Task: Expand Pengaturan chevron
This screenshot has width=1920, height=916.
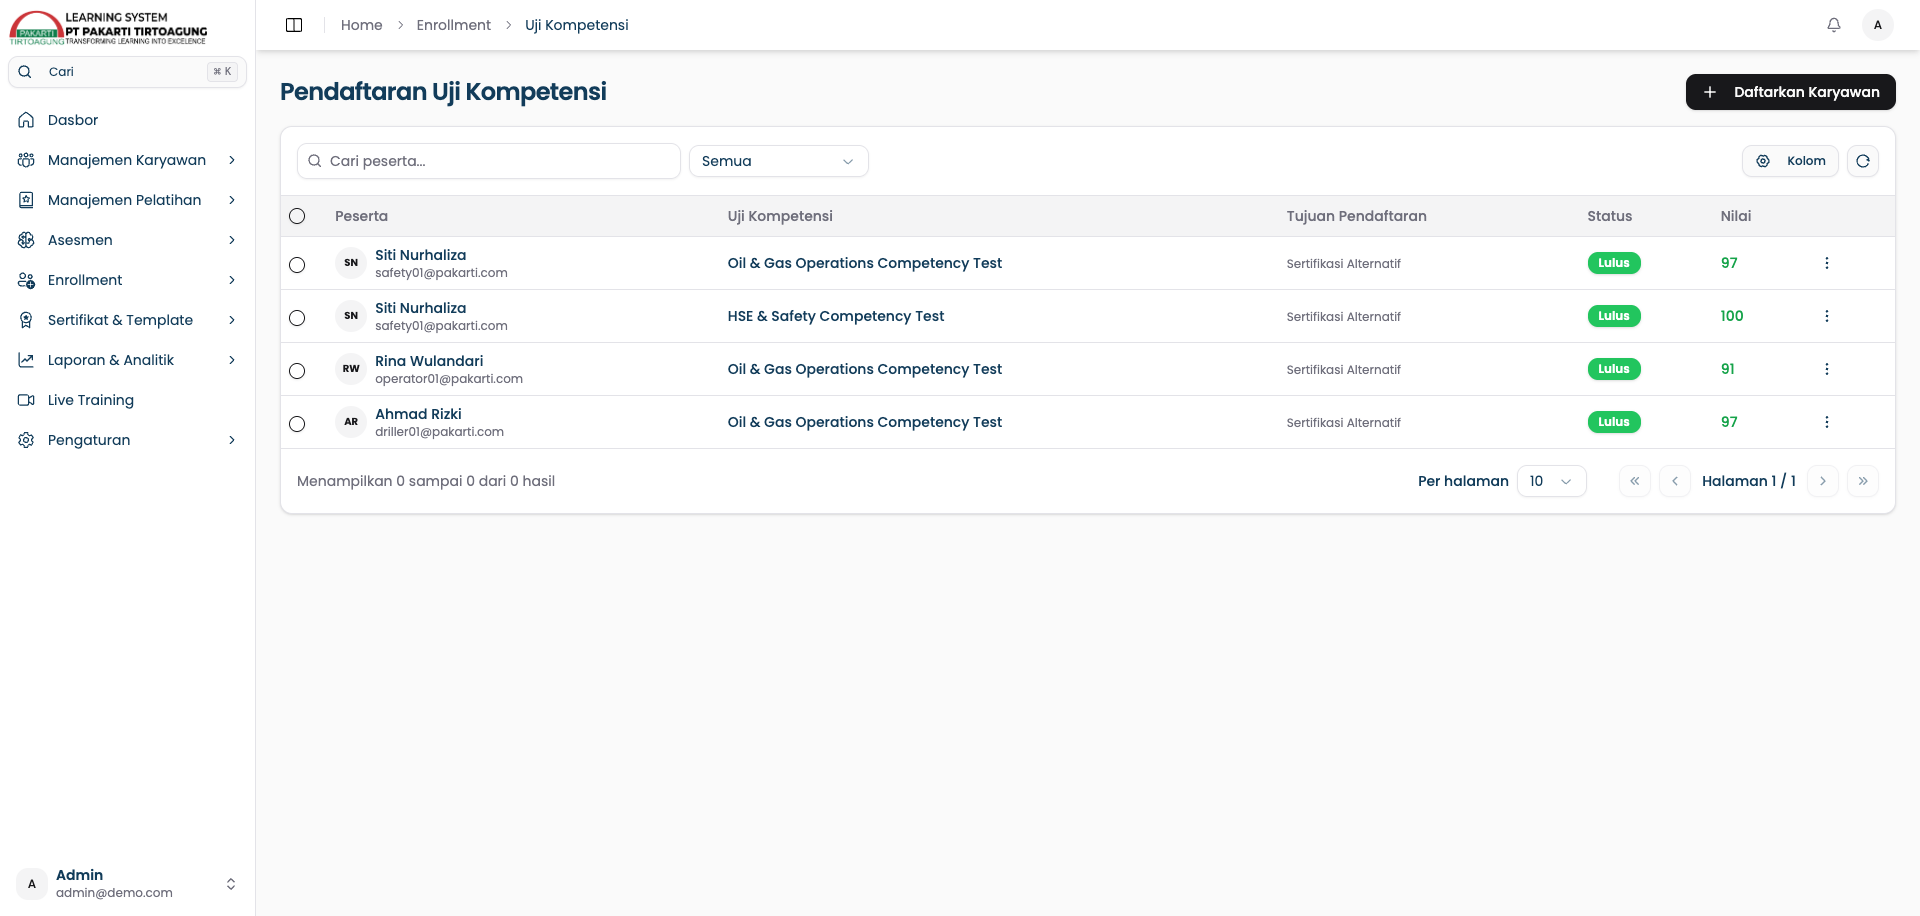Action: point(232,440)
